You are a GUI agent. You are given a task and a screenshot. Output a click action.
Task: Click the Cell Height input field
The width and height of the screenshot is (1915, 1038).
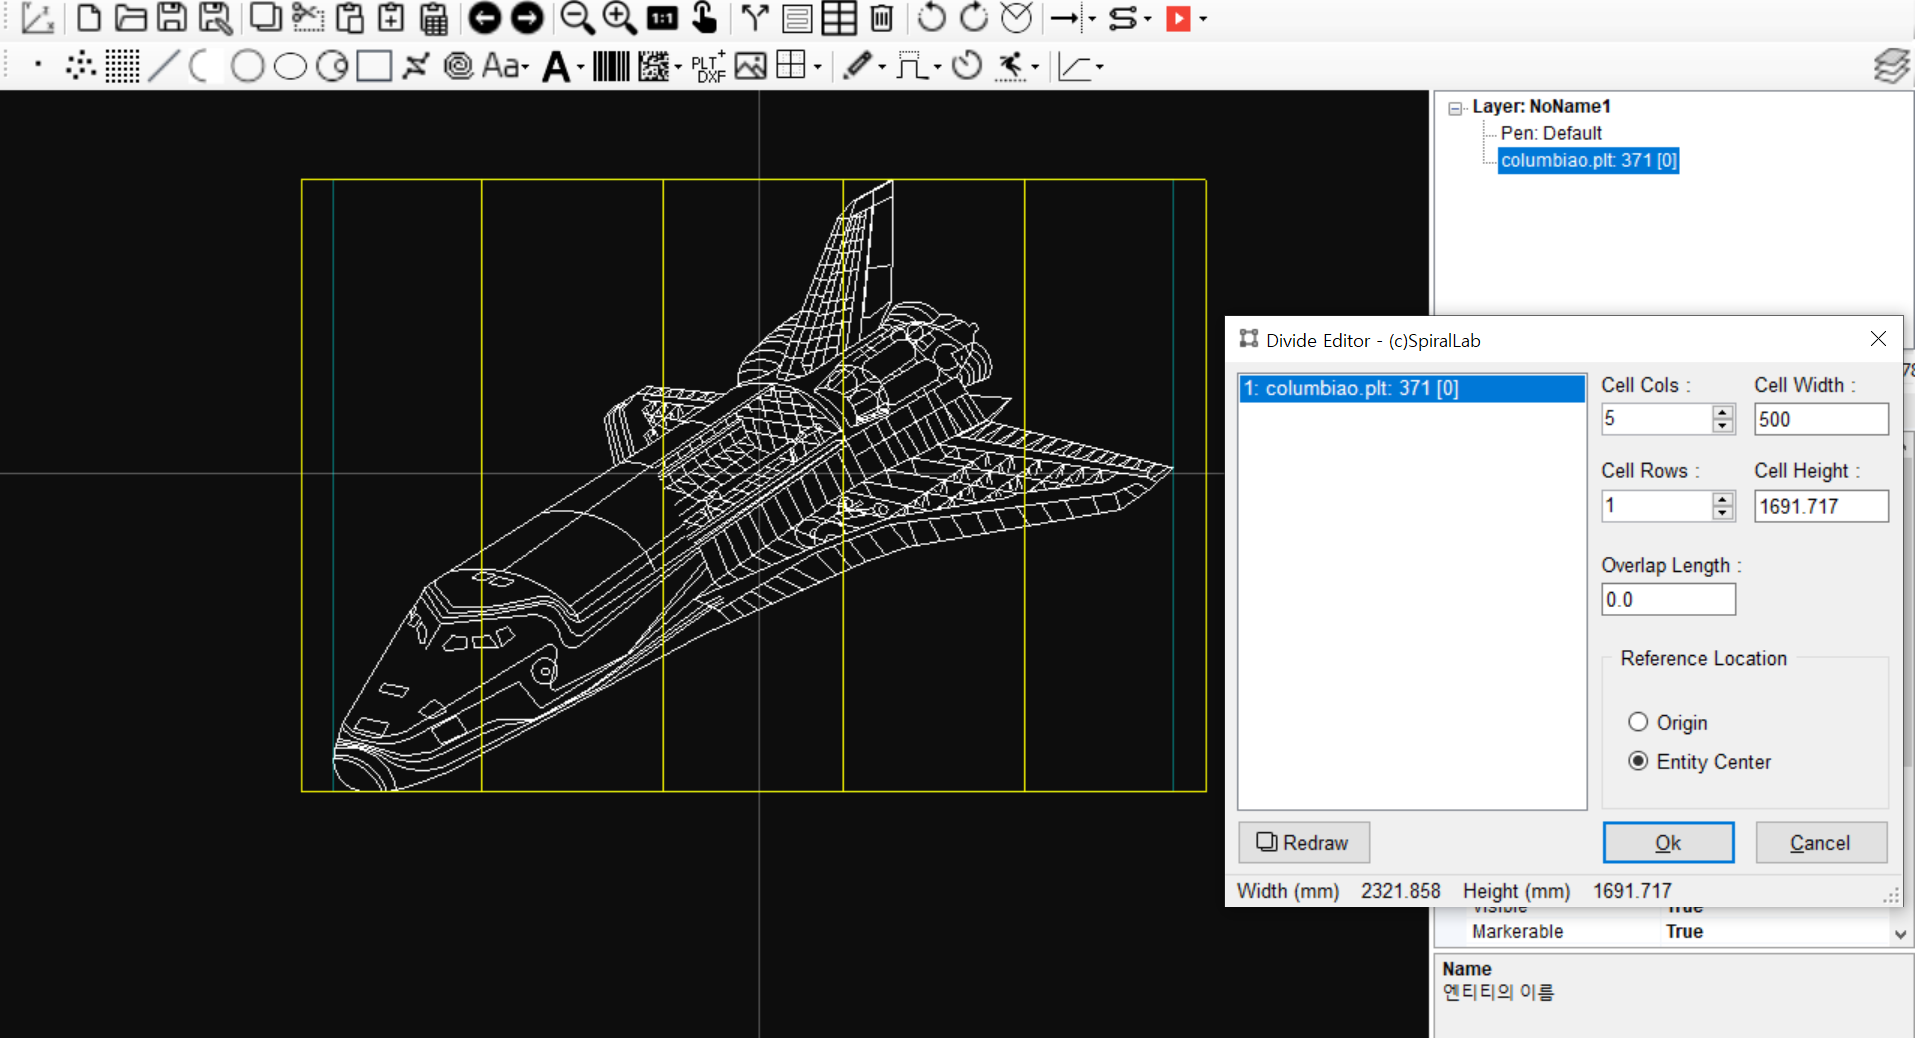coord(1821,506)
